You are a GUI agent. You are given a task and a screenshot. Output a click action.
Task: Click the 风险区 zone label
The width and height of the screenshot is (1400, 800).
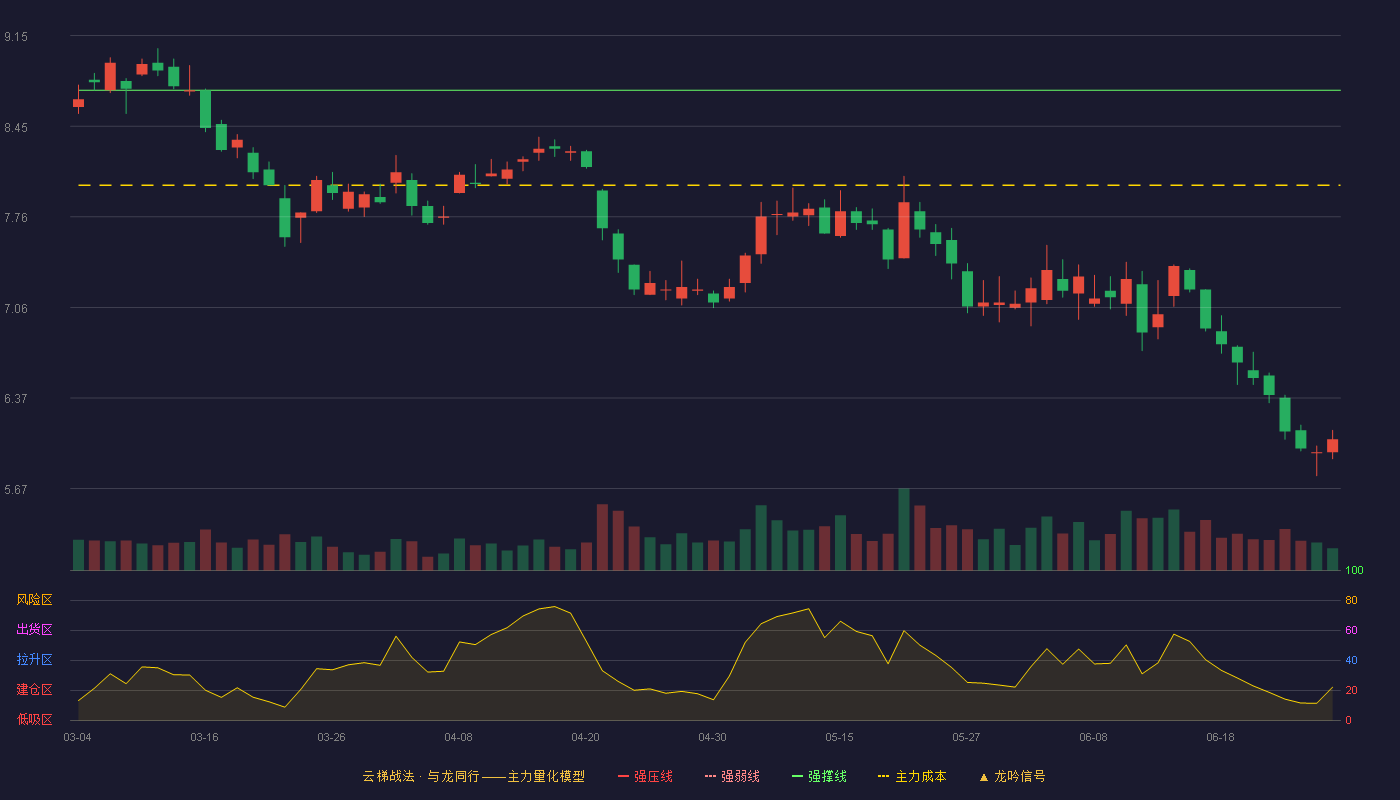click(34, 600)
